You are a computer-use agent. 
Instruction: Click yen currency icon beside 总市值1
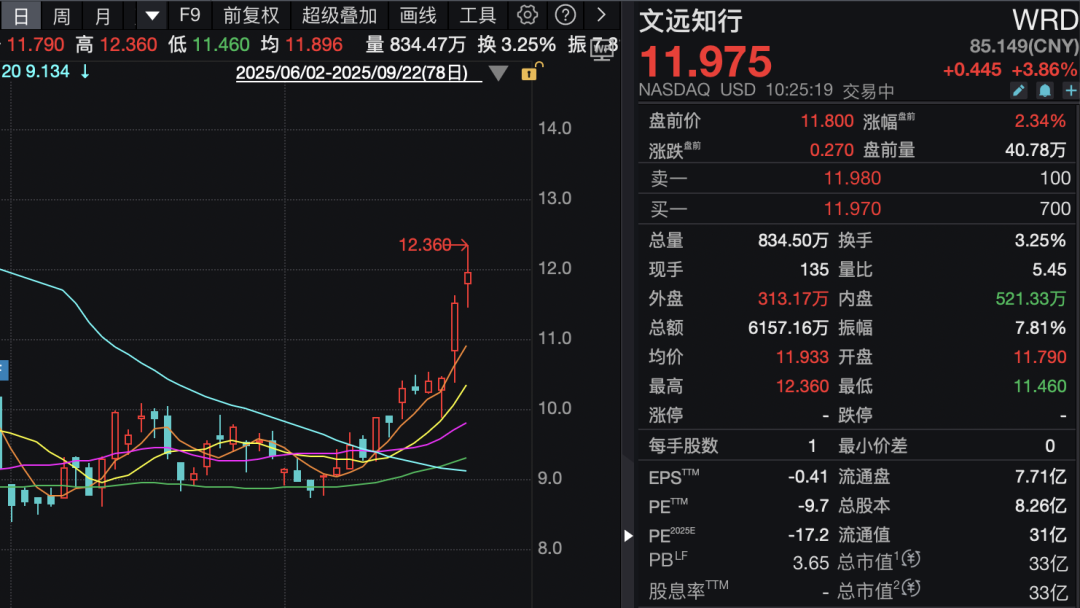(x=911, y=558)
